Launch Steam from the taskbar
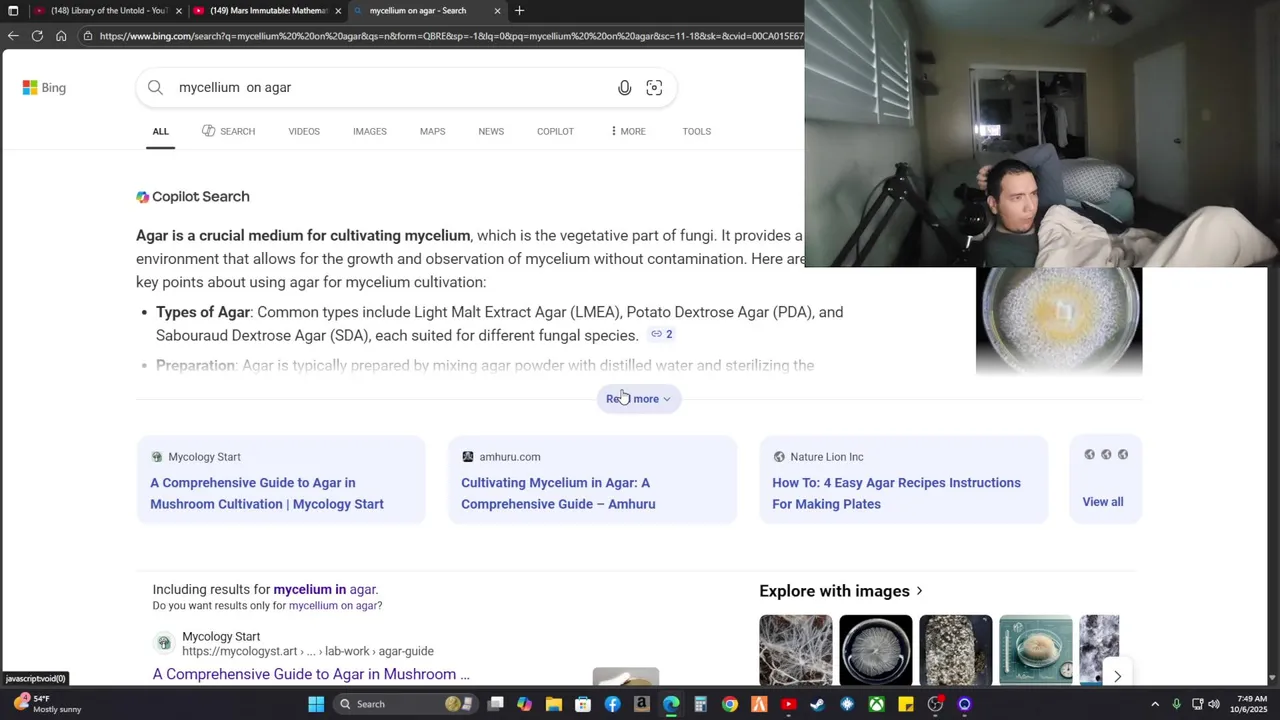Viewport: 1280px width, 720px height. coord(817,704)
